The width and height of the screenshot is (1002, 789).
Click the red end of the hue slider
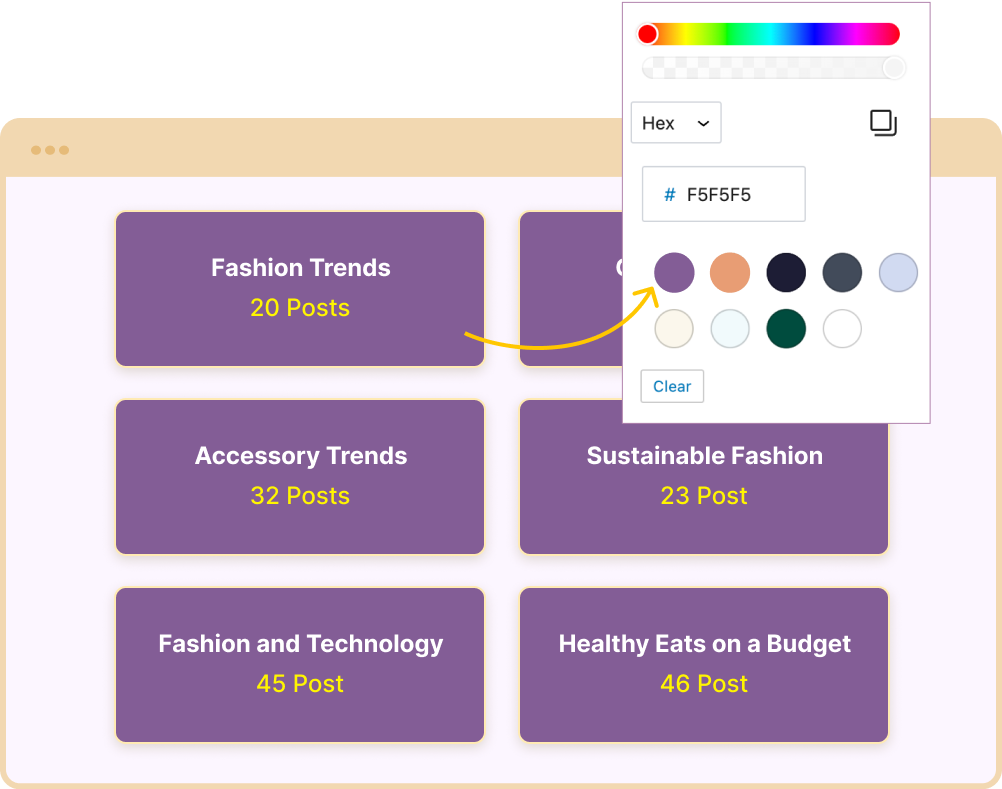click(x=648, y=33)
